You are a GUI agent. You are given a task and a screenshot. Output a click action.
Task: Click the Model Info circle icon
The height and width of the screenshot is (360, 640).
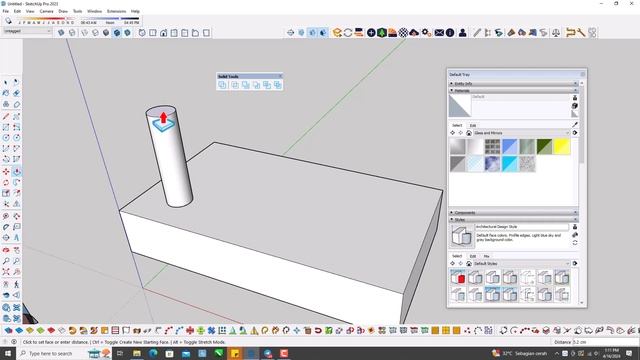(x=450, y=33)
